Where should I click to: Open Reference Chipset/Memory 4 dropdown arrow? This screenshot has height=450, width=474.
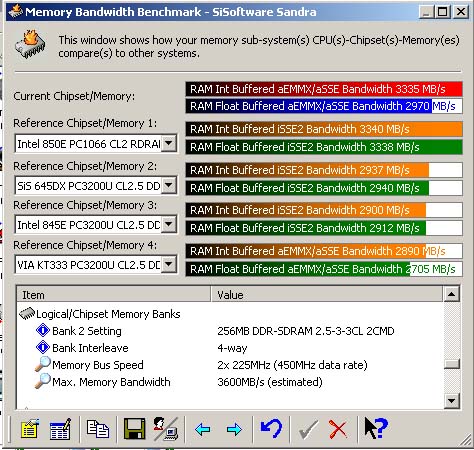(x=169, y=265)
